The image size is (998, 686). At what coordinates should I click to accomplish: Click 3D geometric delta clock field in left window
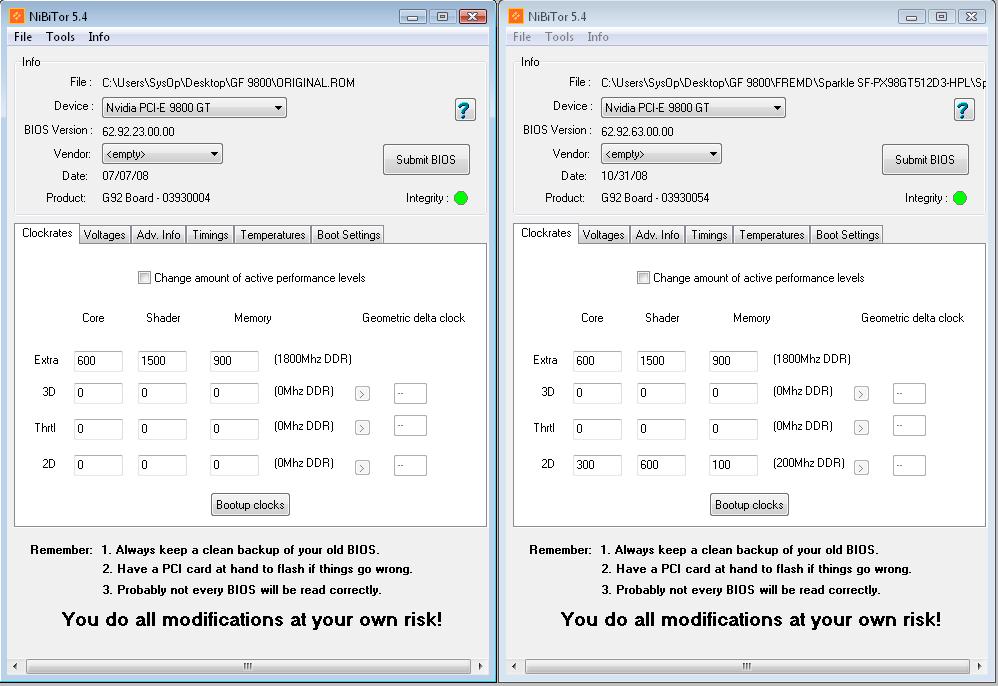(410, 393)
